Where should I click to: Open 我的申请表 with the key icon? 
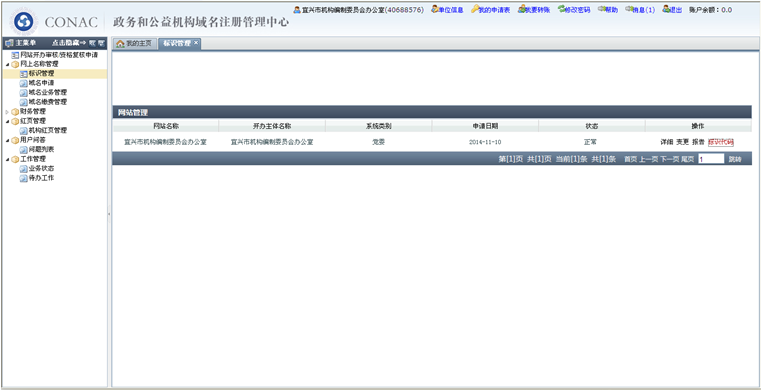(491, 10)
